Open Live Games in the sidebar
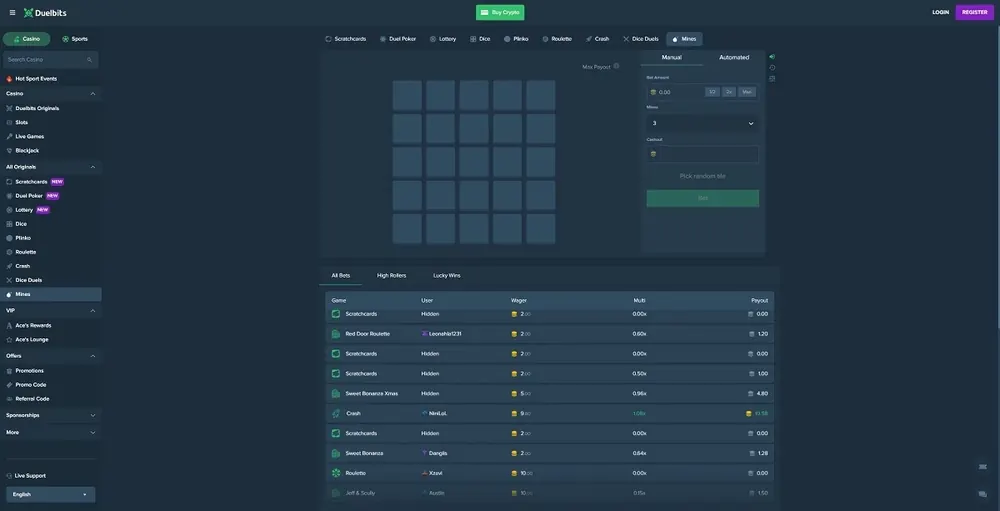1000x511 pixels. click(29, 137)
